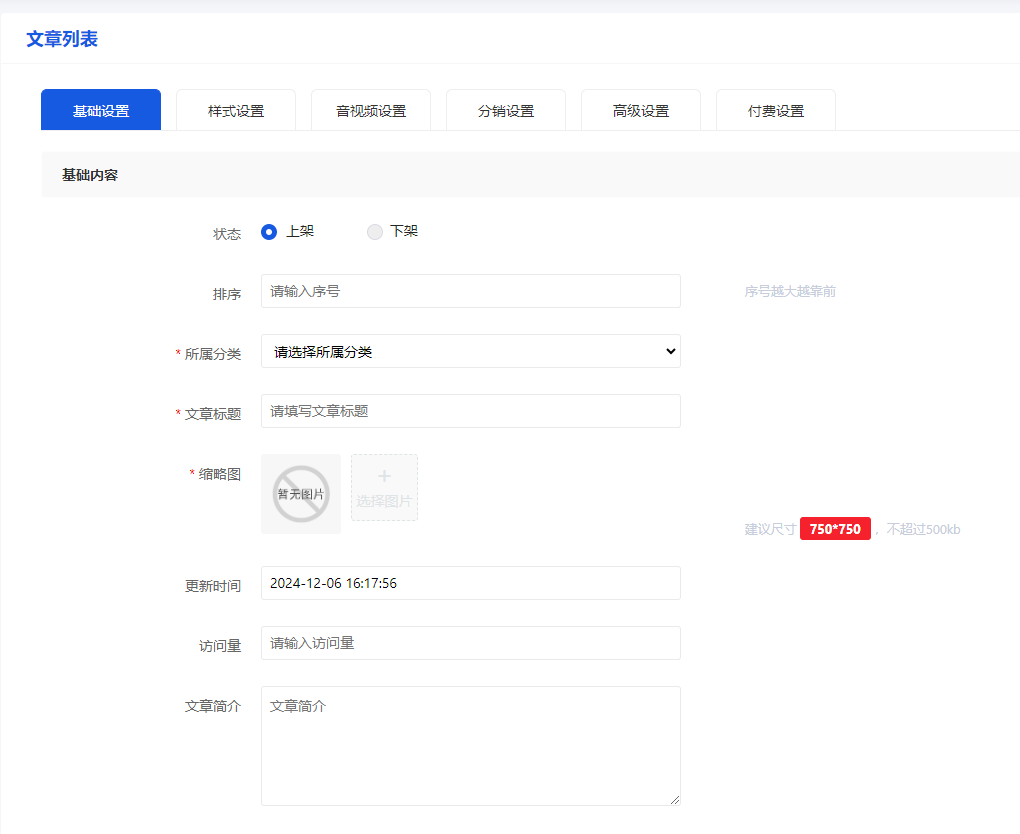Open the 高级设置 tab
This screenshot has height=834, width=1020.
(641, 111)
